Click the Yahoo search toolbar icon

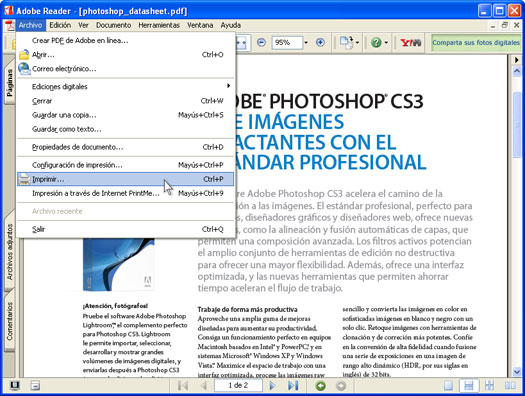pos(411,43)
